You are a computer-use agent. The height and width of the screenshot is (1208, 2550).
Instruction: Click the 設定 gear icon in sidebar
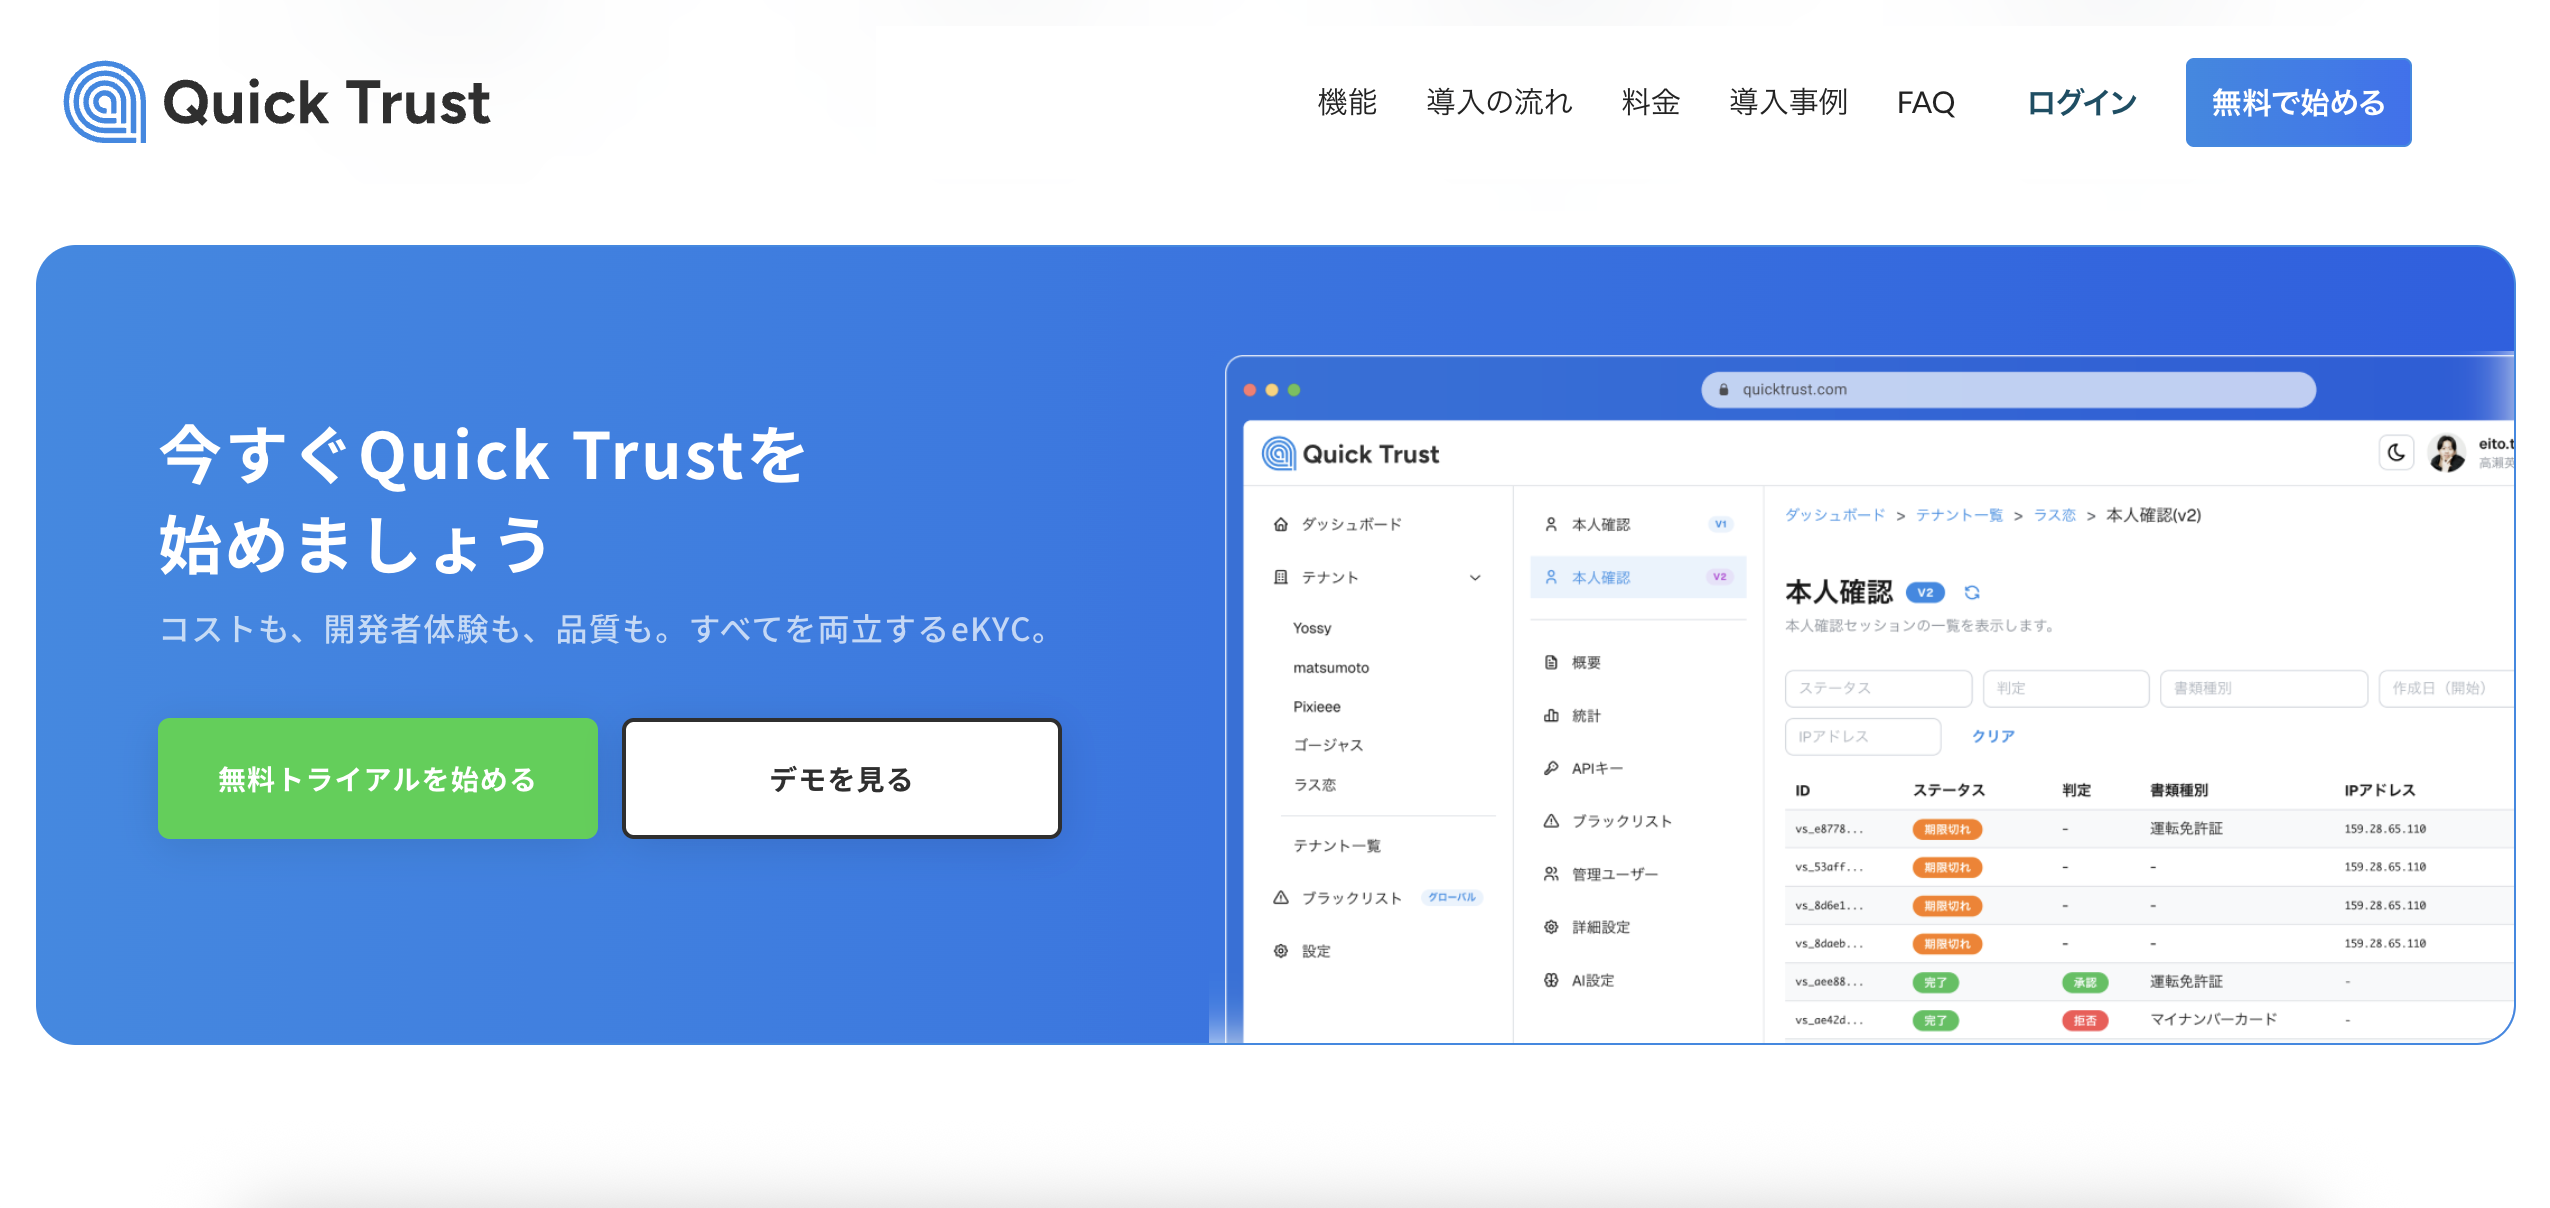(x=1281, y=950)
